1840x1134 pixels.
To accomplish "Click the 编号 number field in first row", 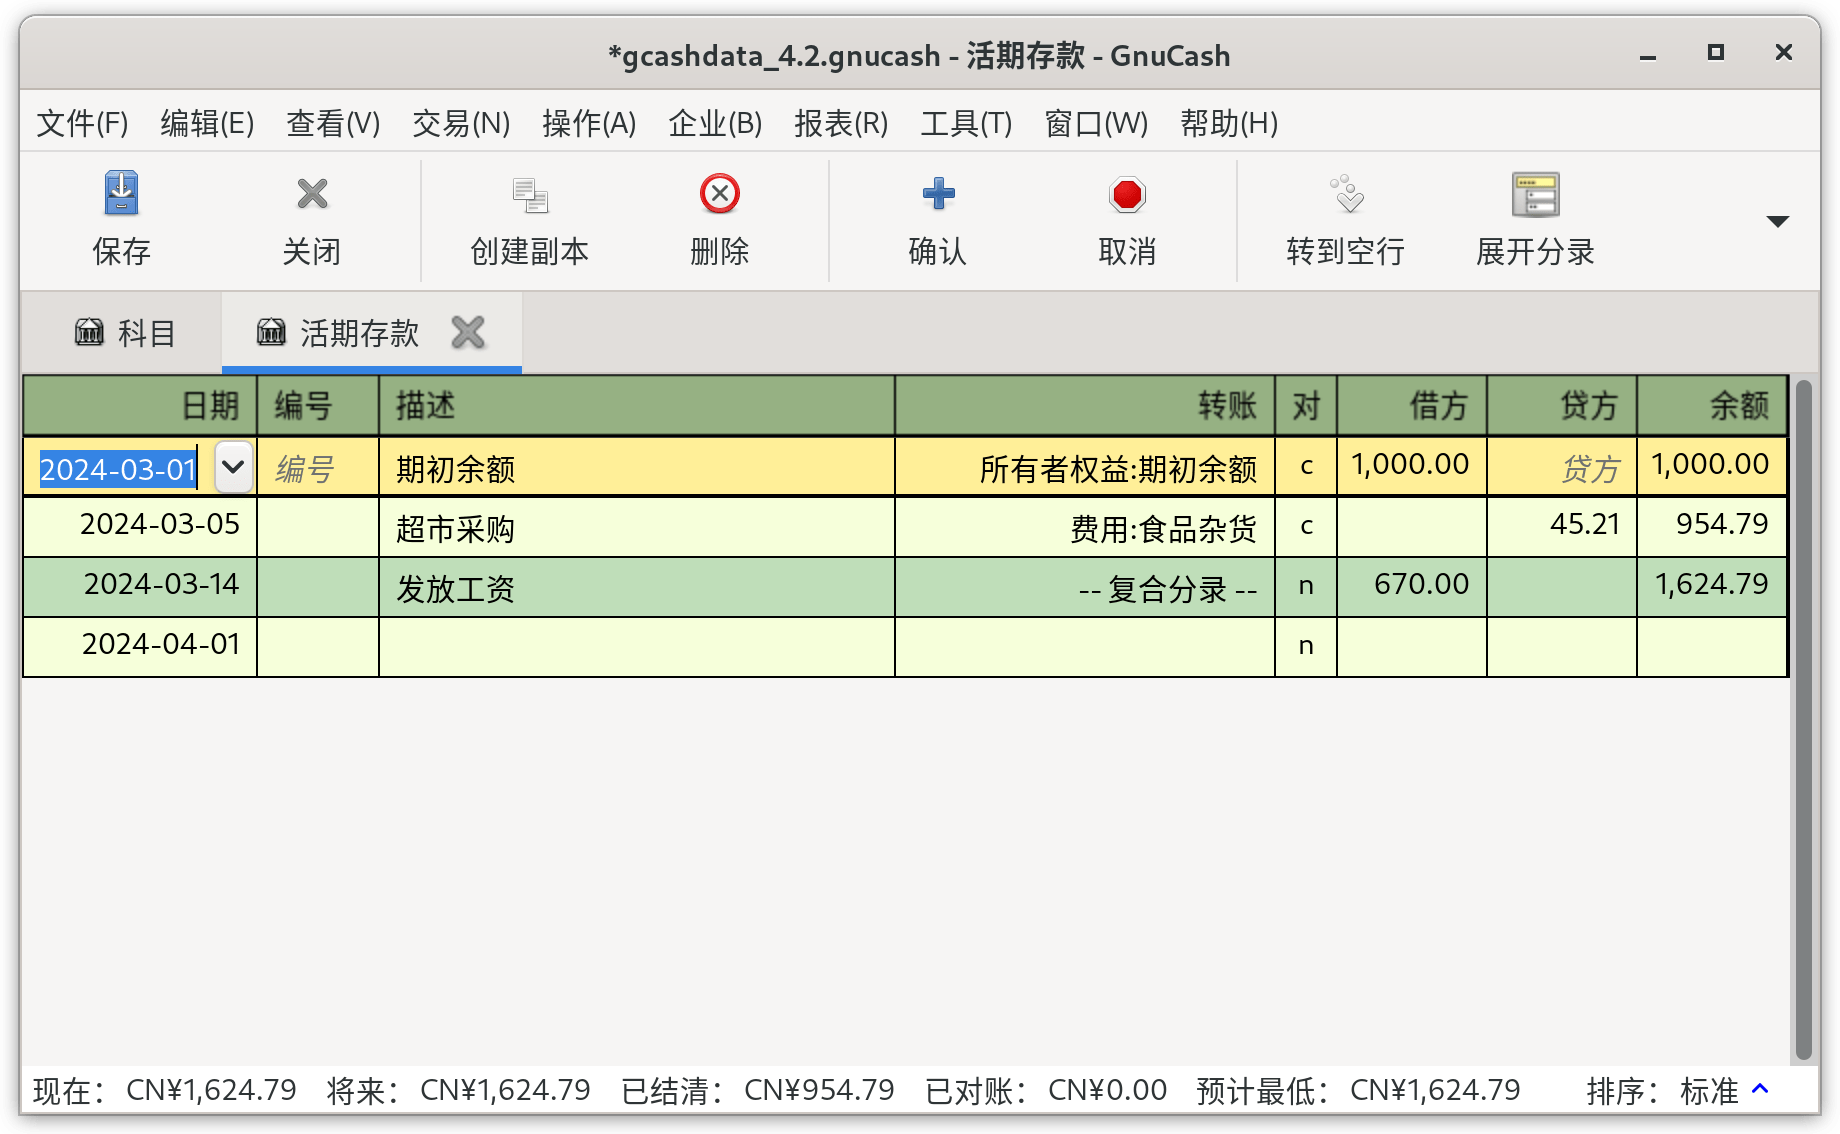I will coord(318,467).
